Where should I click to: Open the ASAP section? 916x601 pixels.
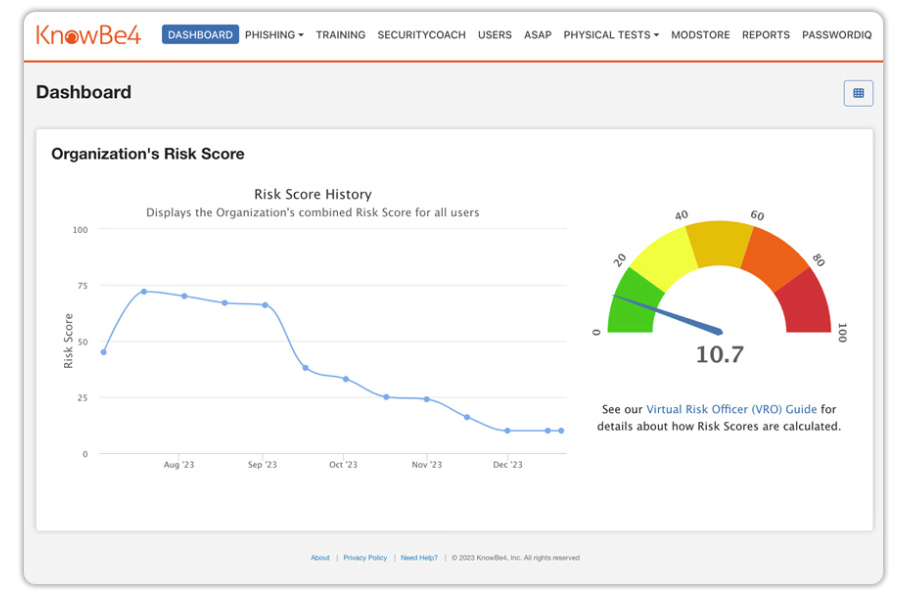[537, 34]
